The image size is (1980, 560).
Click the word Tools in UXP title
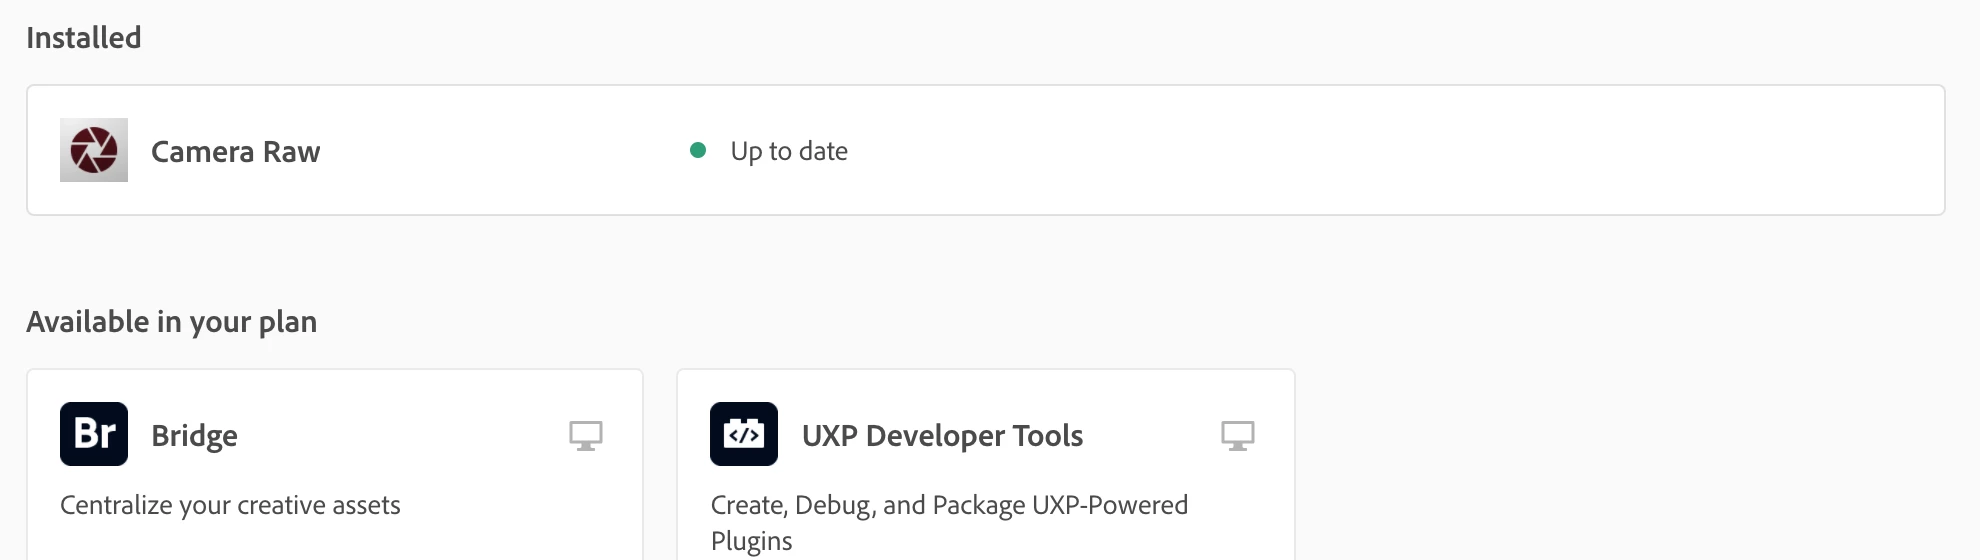click(x=1048, y=436)
